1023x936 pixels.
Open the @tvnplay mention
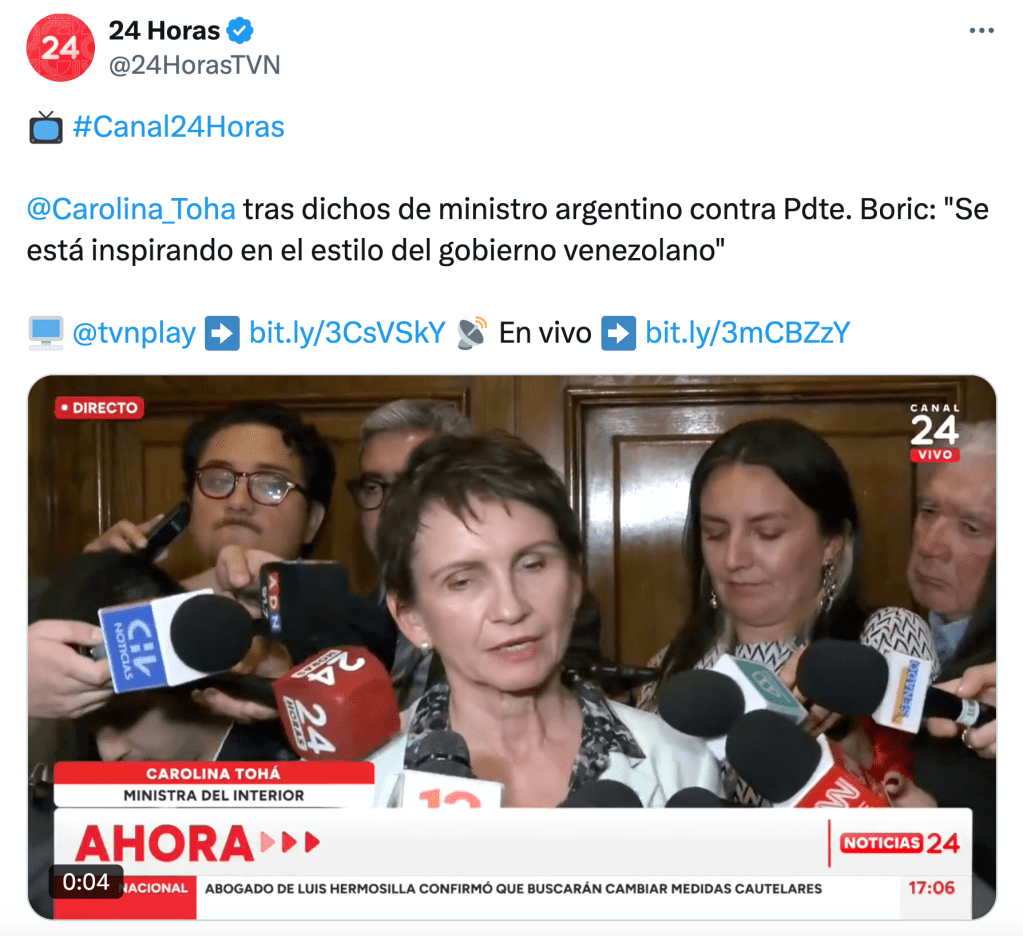click(x=134, y=333)
